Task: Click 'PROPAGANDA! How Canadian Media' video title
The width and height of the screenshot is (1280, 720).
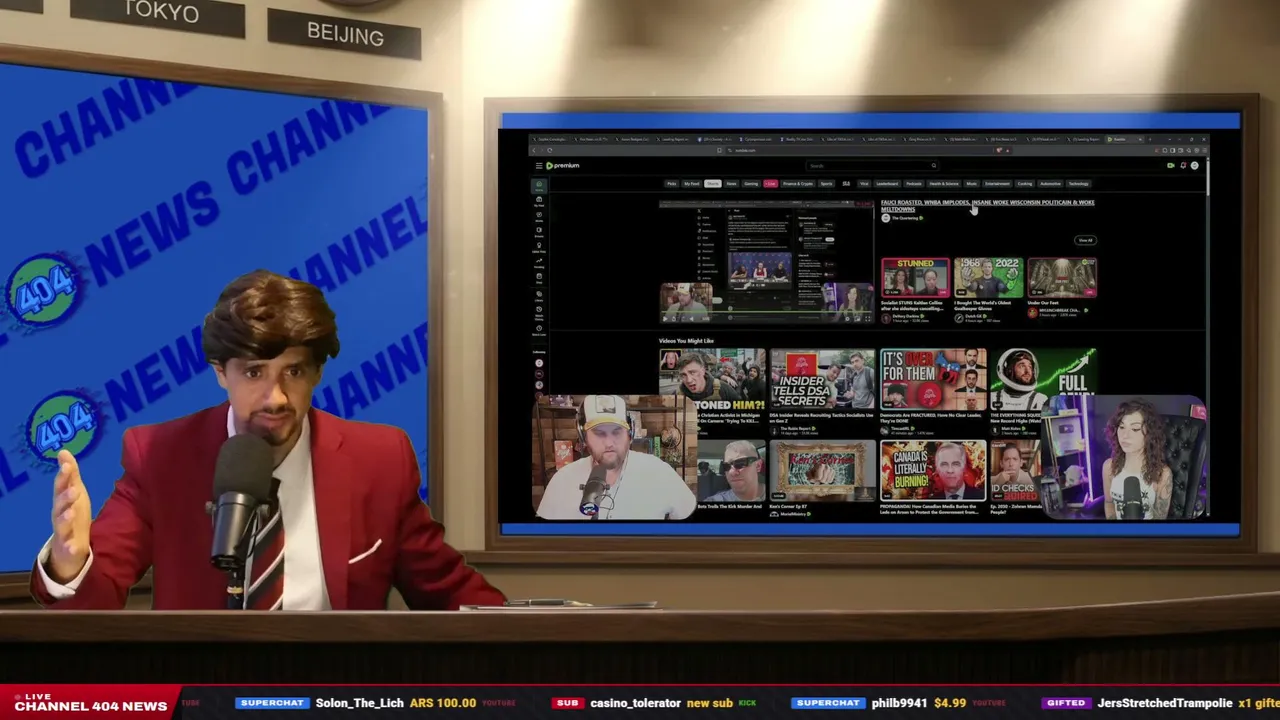Action: pyautogui.click(x=932, y=509)
